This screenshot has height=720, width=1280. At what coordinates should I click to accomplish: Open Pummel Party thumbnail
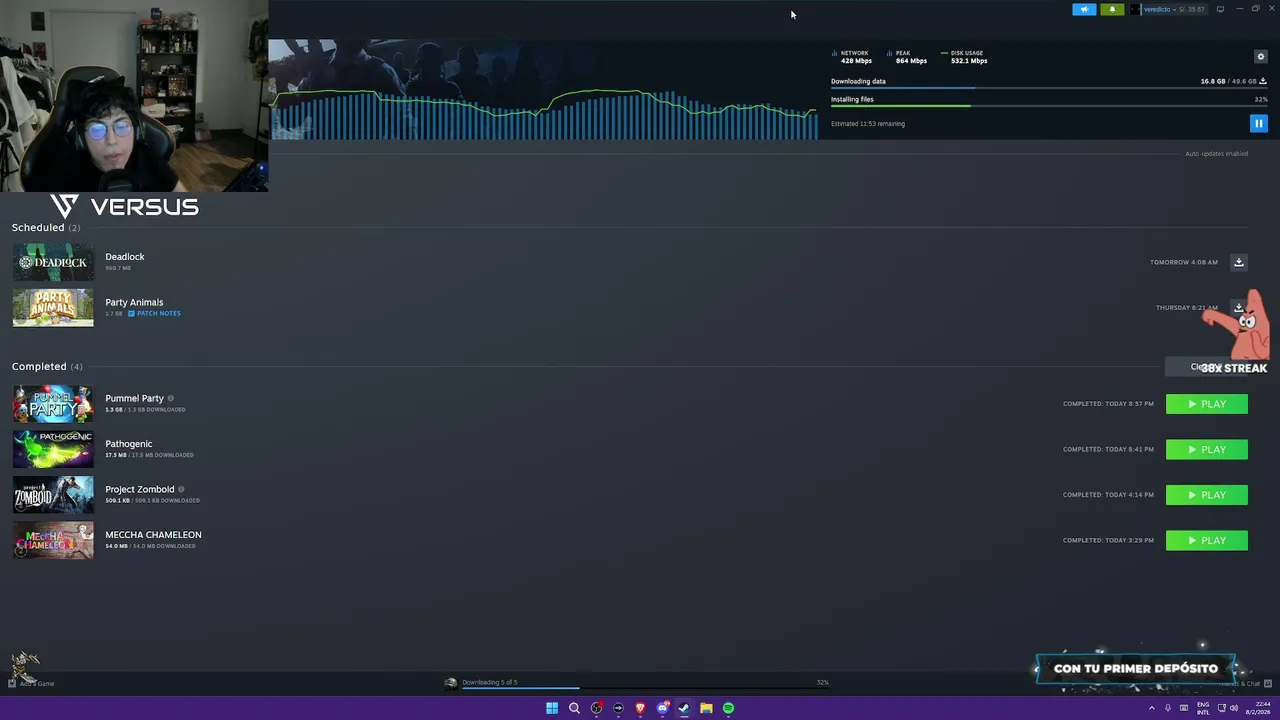point(53,404)
